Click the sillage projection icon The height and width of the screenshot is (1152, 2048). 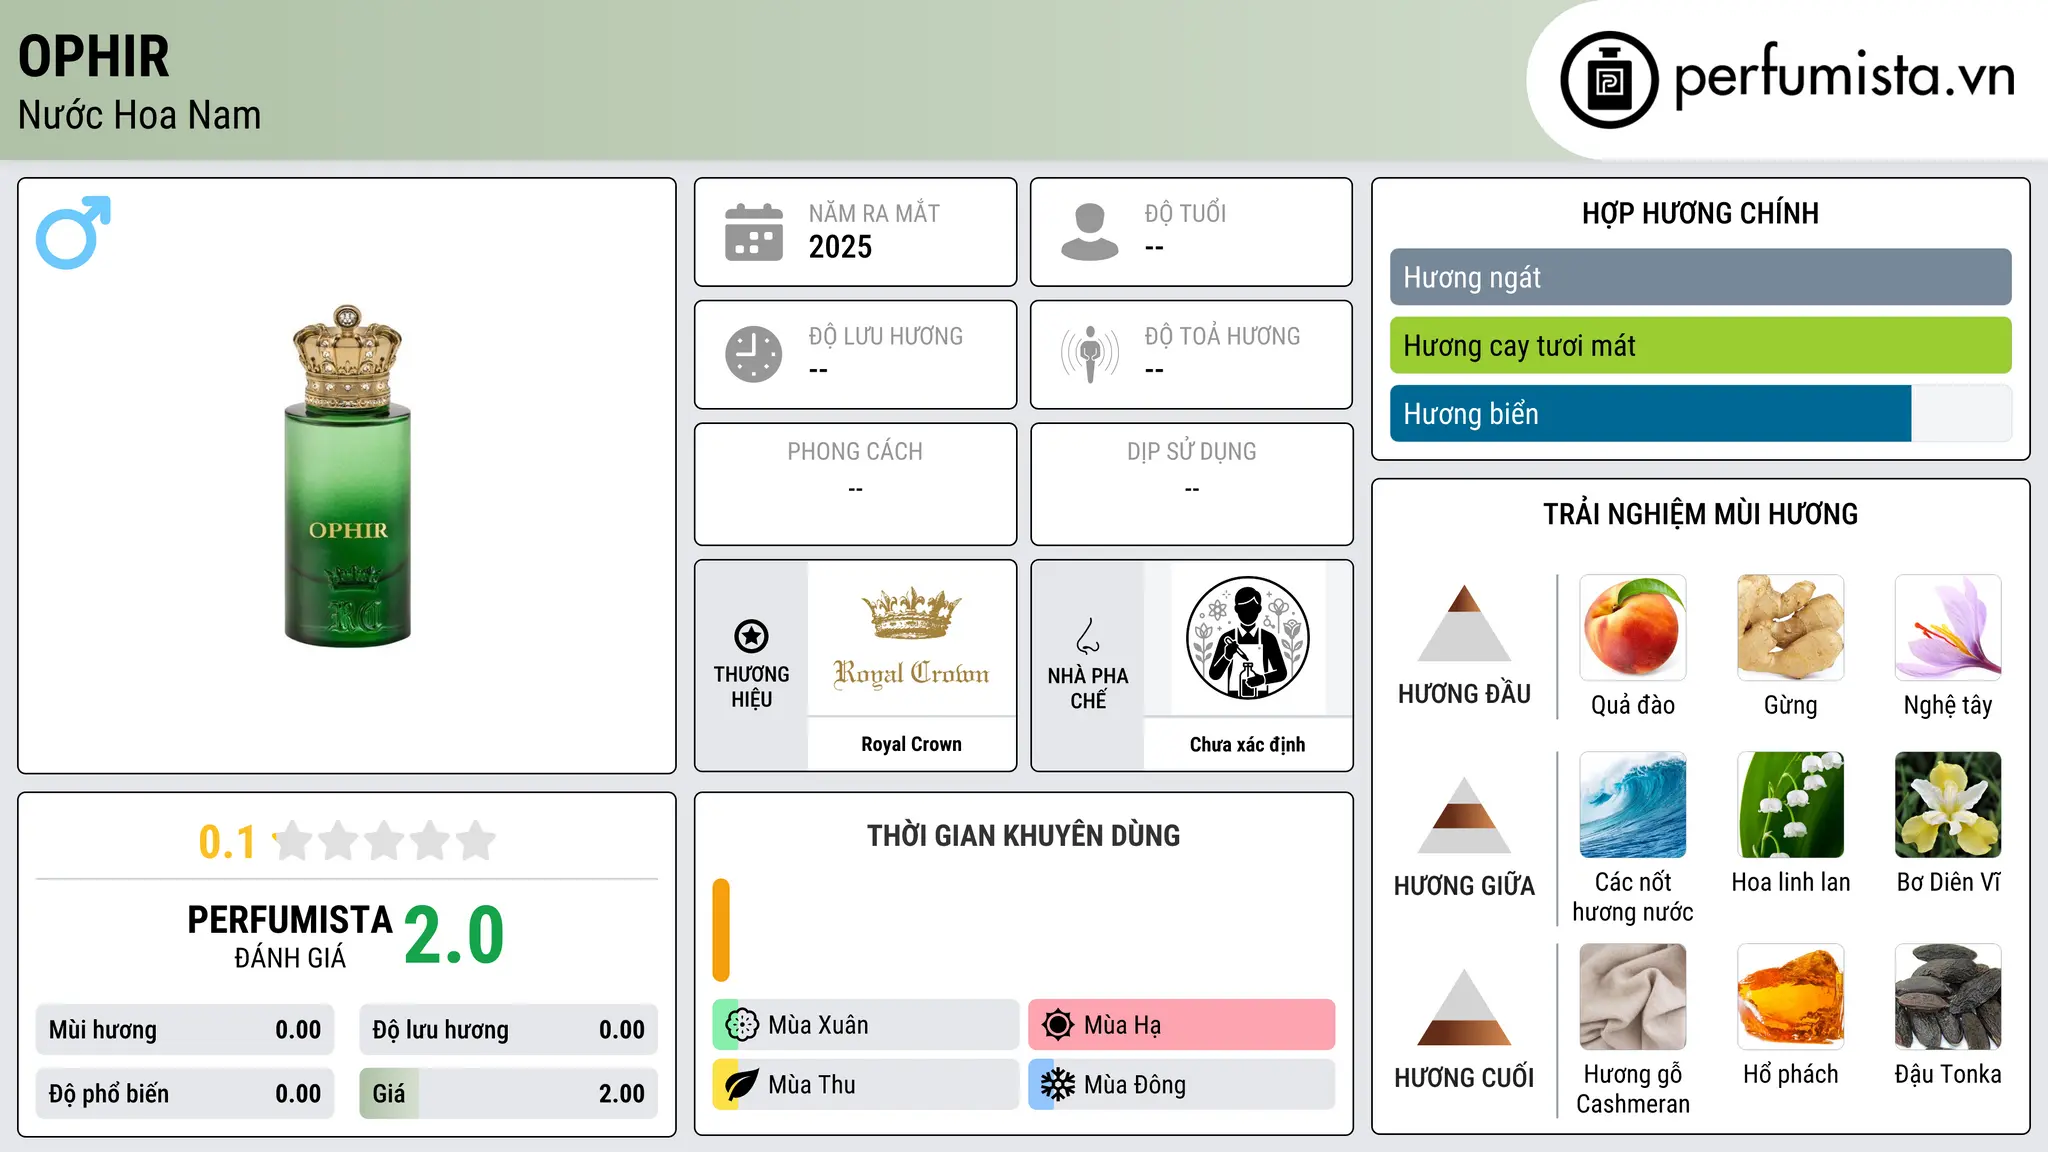1090,354
